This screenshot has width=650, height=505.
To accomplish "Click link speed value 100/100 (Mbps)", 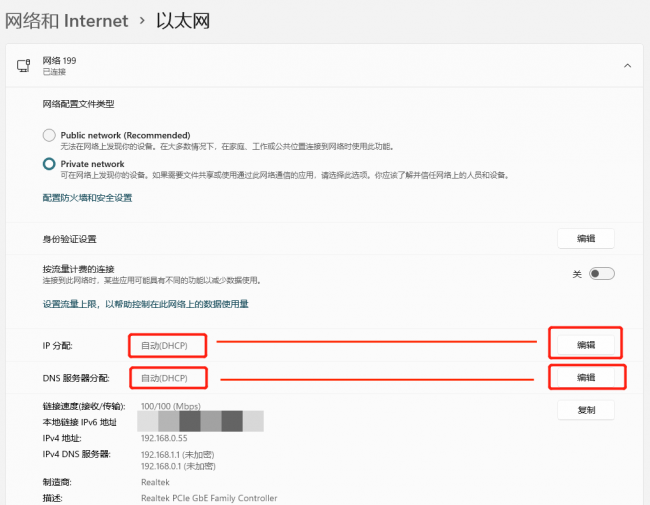I will (x=170, y=406).
